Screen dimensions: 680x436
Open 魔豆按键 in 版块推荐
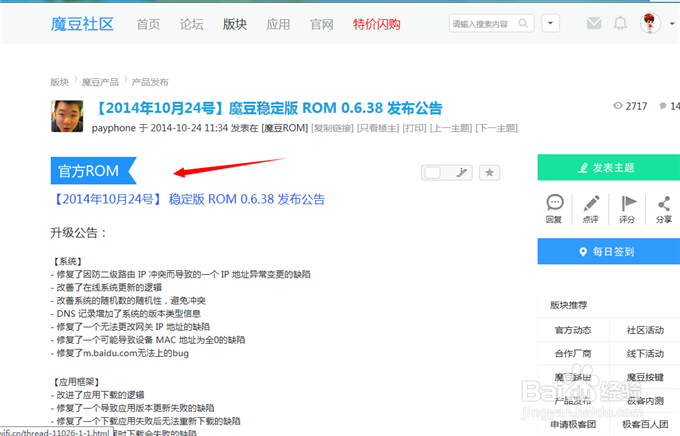pyautogui.click(x=645, y=377)
